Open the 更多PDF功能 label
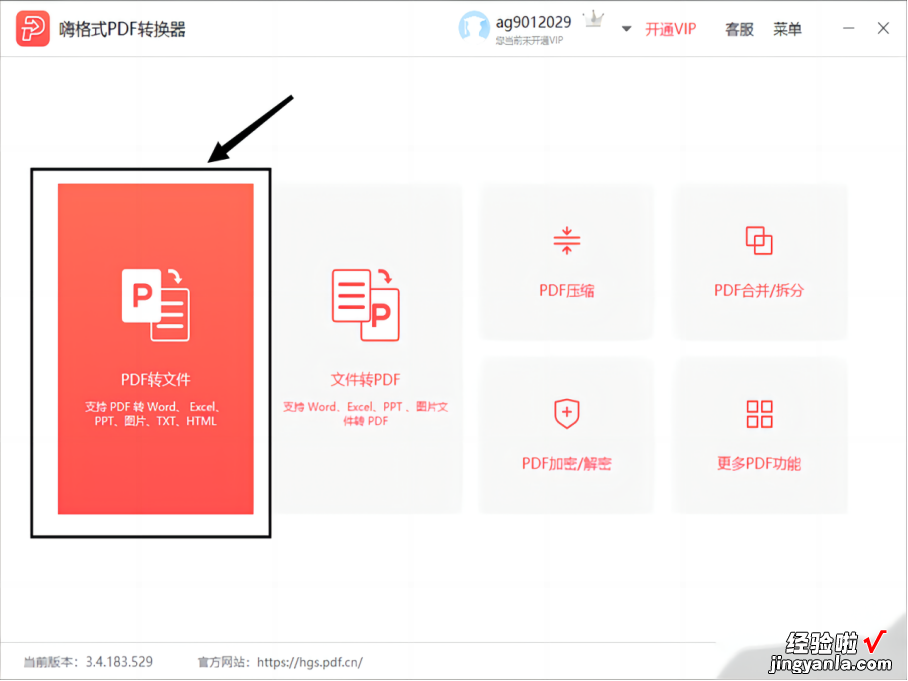 pyautogui.click(x=759, y=463)
